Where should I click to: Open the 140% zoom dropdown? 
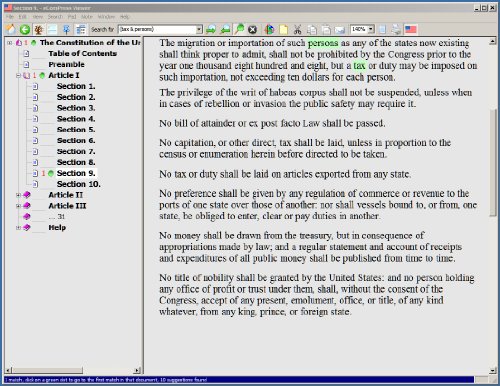point(371,29)
